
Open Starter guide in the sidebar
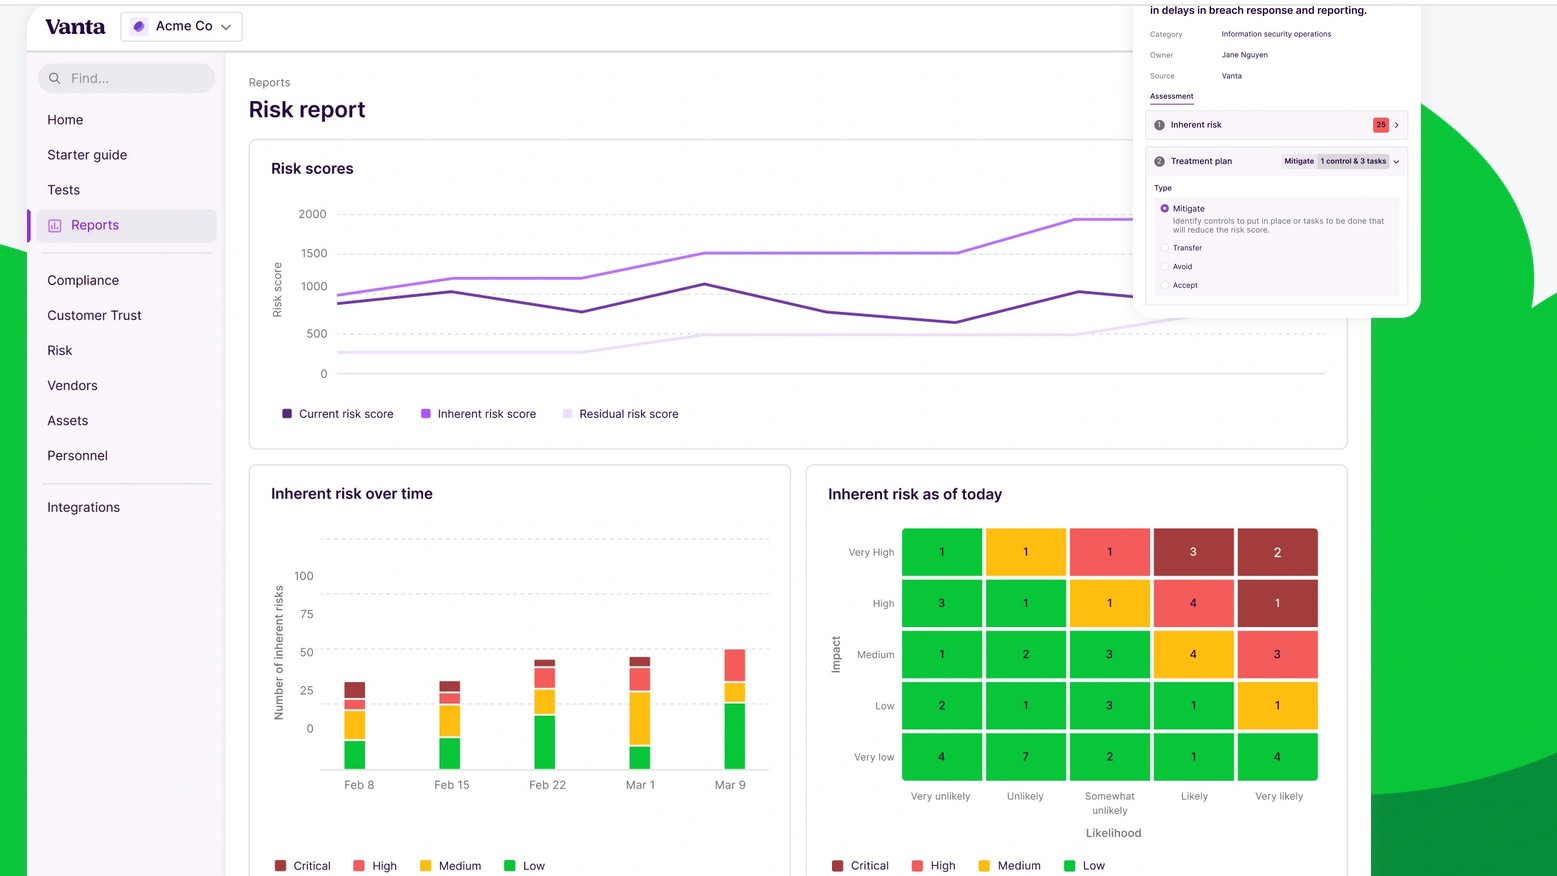click(x=87, y=155)
